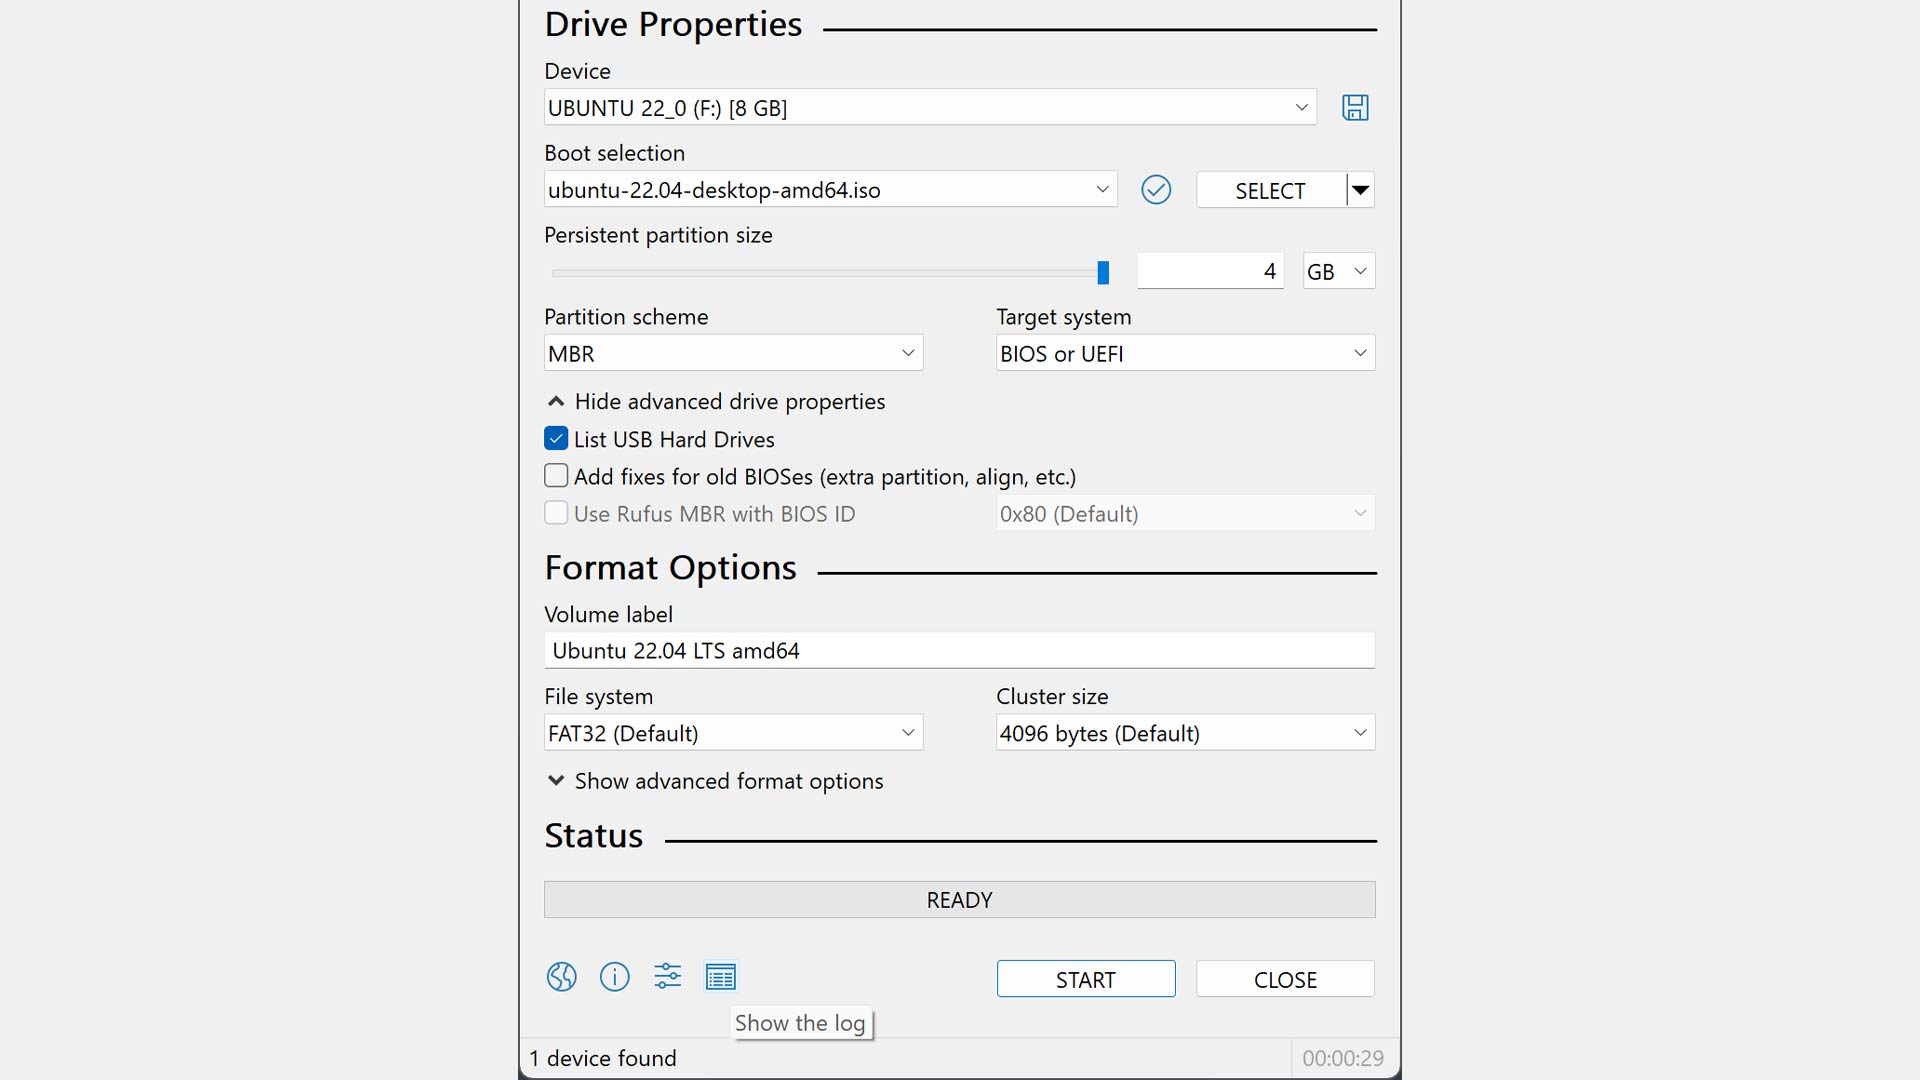The image size is (1920, 1080).
Task: Open Cluster size dropdown
Action: (1185, 733)
